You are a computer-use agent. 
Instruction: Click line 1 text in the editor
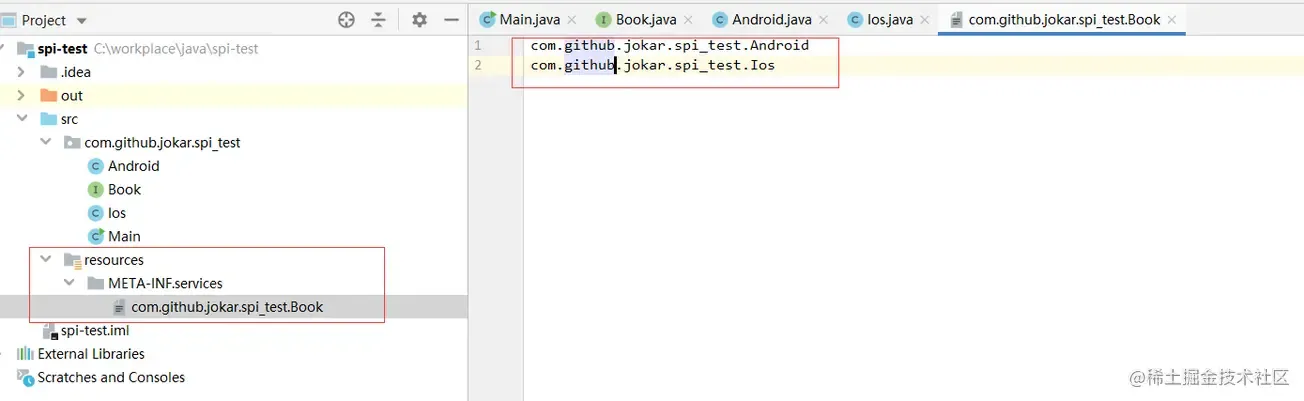pyautogui.click(x=669, y=45)
